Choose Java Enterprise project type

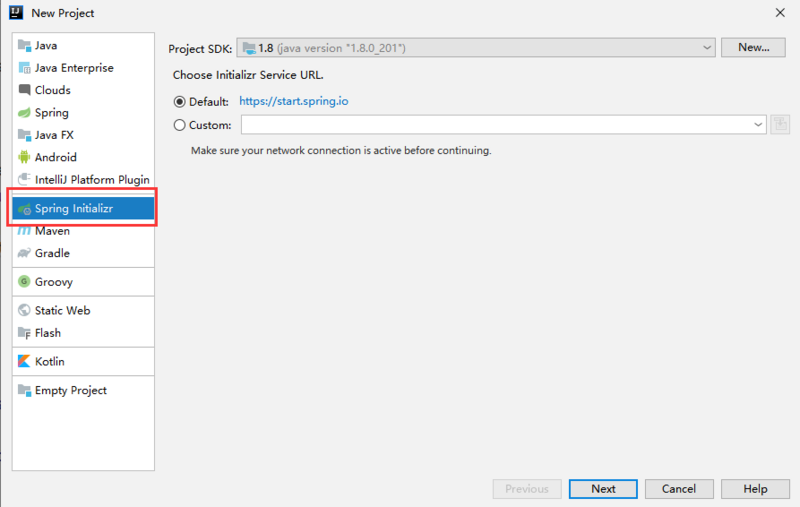[83, 68]
